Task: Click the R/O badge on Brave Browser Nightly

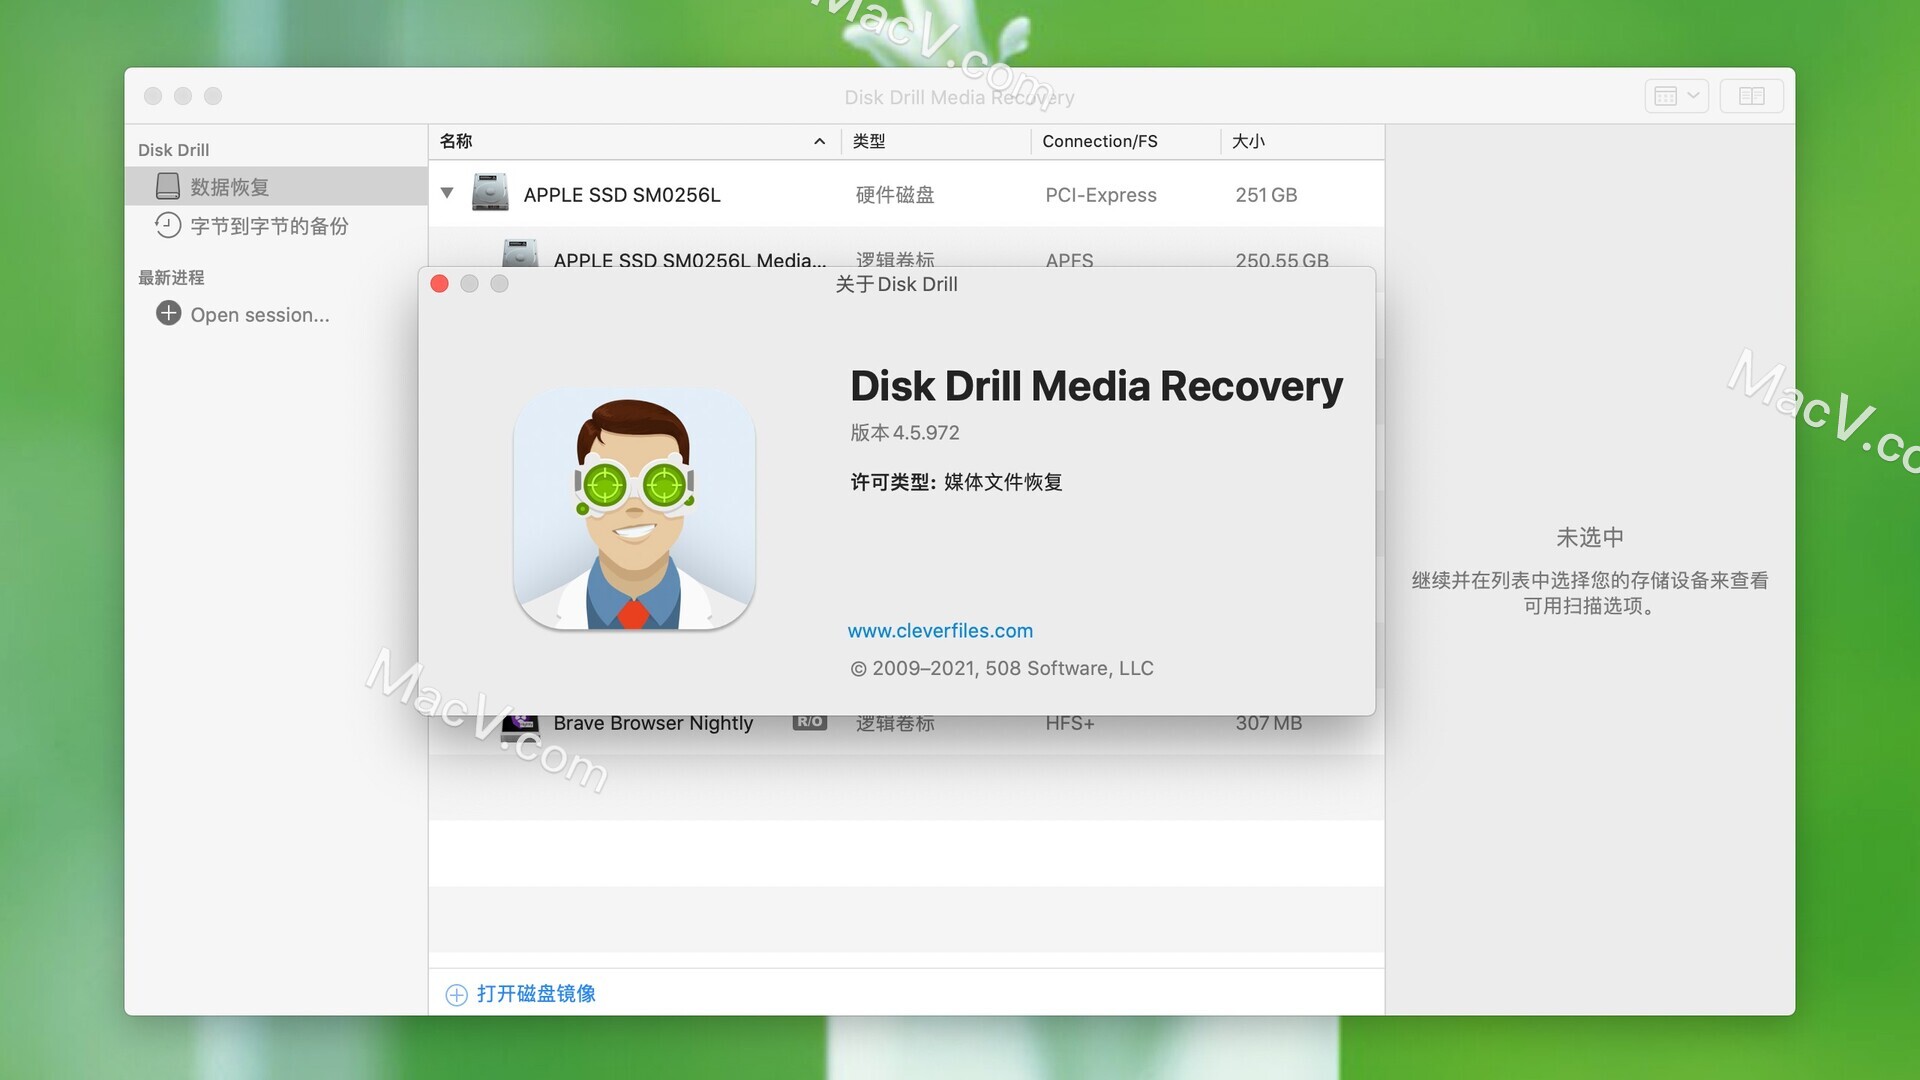Action: pos(810,722)
